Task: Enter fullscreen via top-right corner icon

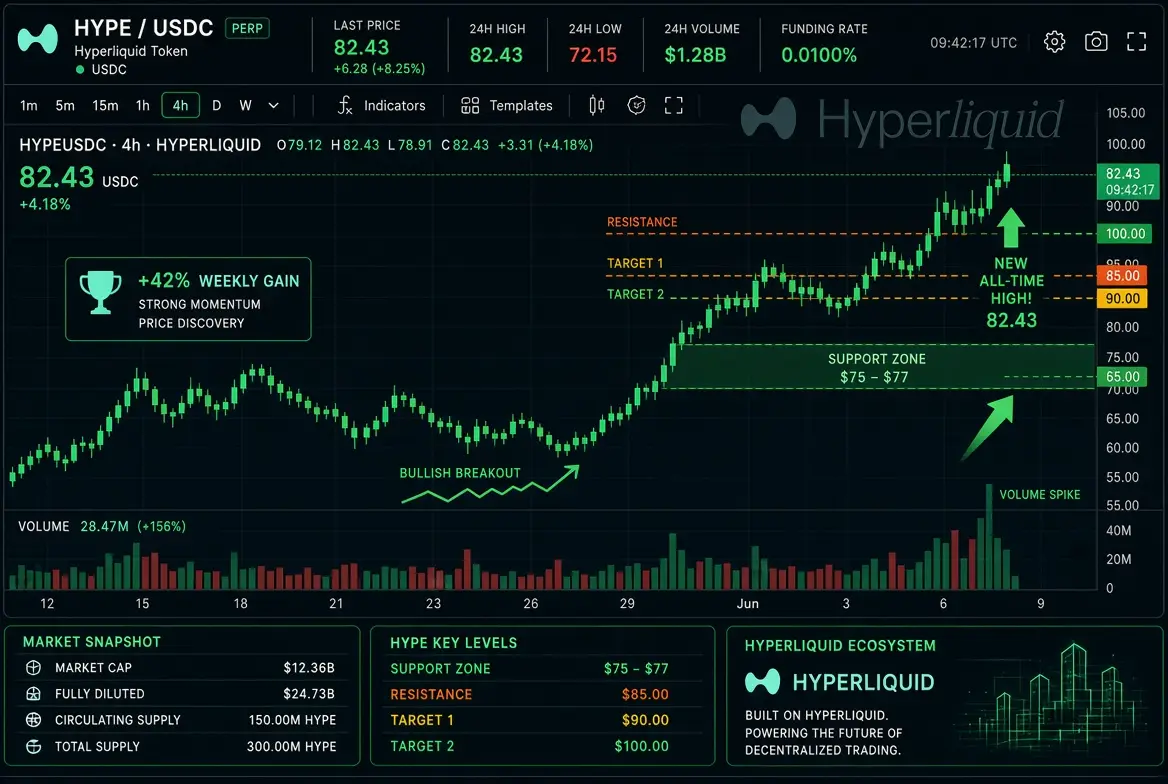Action: point(1136,42)
